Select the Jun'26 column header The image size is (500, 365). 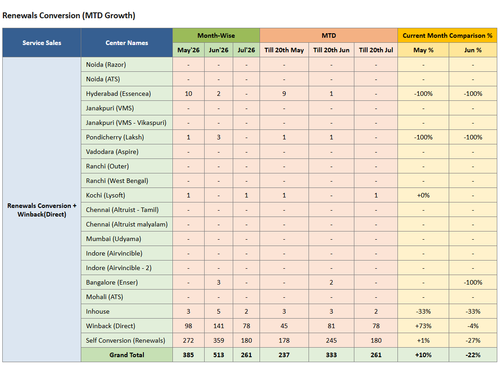(x=219, y=50)
